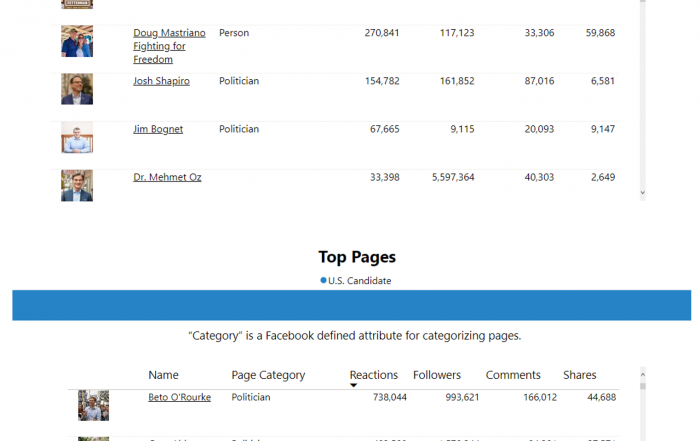Viewport: 700px width, 441px height.
Task: Click the sort arrow under Reactions
Action: click(x=354, y=385)
